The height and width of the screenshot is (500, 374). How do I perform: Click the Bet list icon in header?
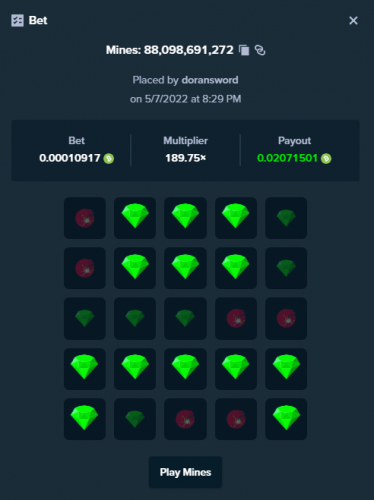pos(17,21)
